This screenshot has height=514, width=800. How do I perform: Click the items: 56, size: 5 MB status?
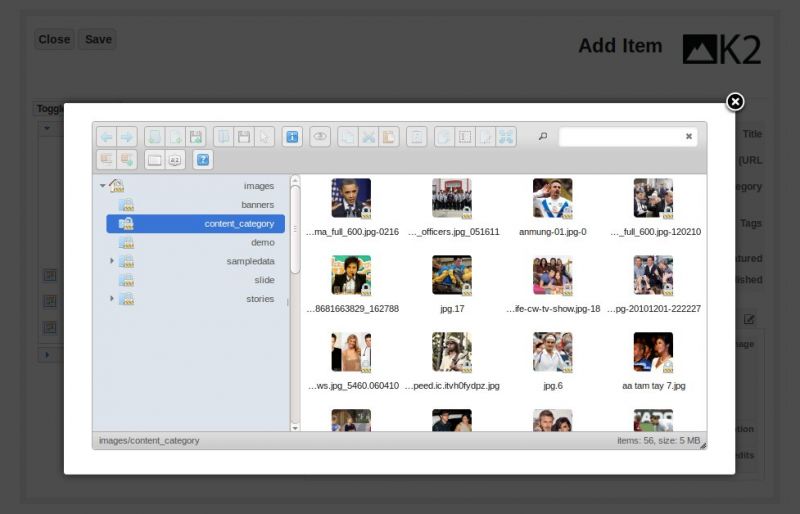pyautogui.click(x=658, y=440)
